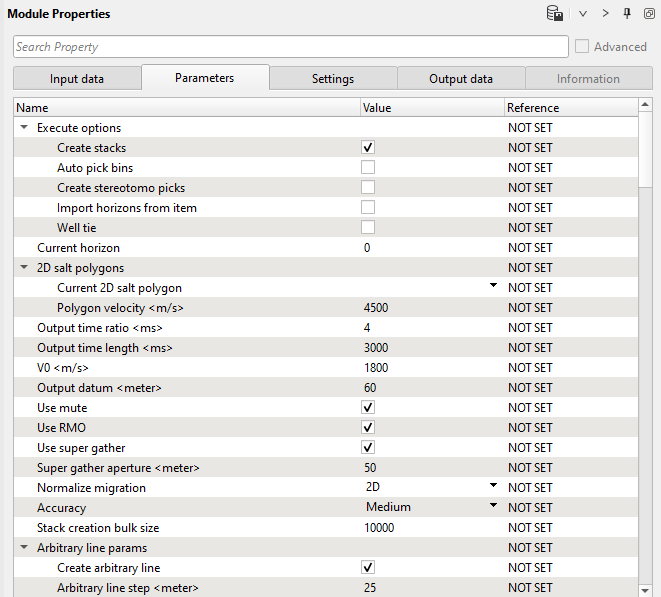Viewport: 661px width, 597px height.
Task: Float the Module Properties panel window
Action: pos(648,14)
